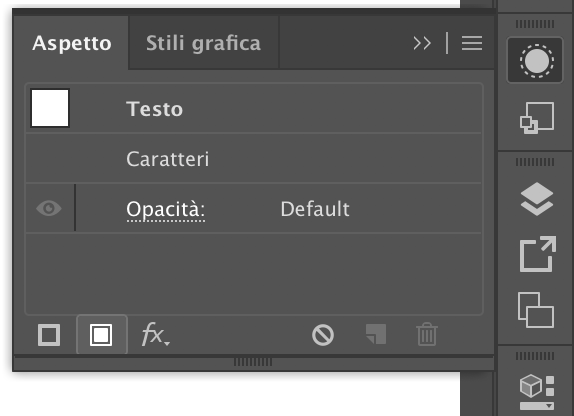This screenshot has height=416, width=574.
Task: Open the Asset Export panel icon
Action: [x=538, y=254]
